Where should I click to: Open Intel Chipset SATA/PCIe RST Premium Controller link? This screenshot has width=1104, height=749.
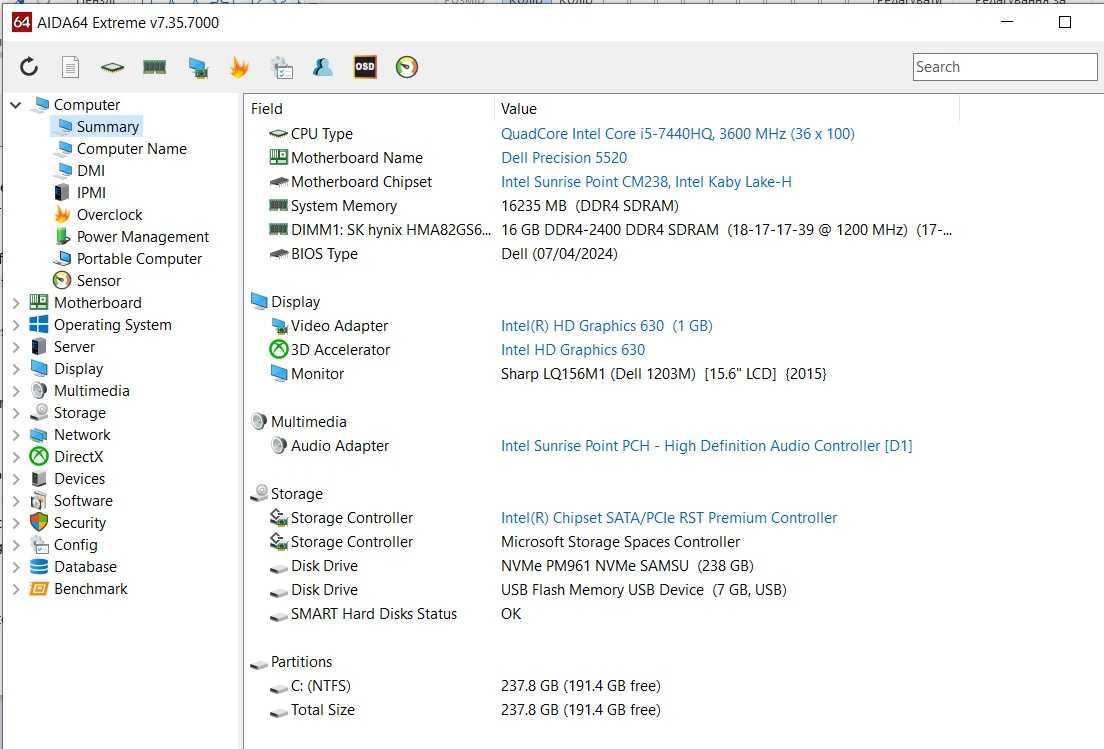pyautogui.click(x=669, y=517)
